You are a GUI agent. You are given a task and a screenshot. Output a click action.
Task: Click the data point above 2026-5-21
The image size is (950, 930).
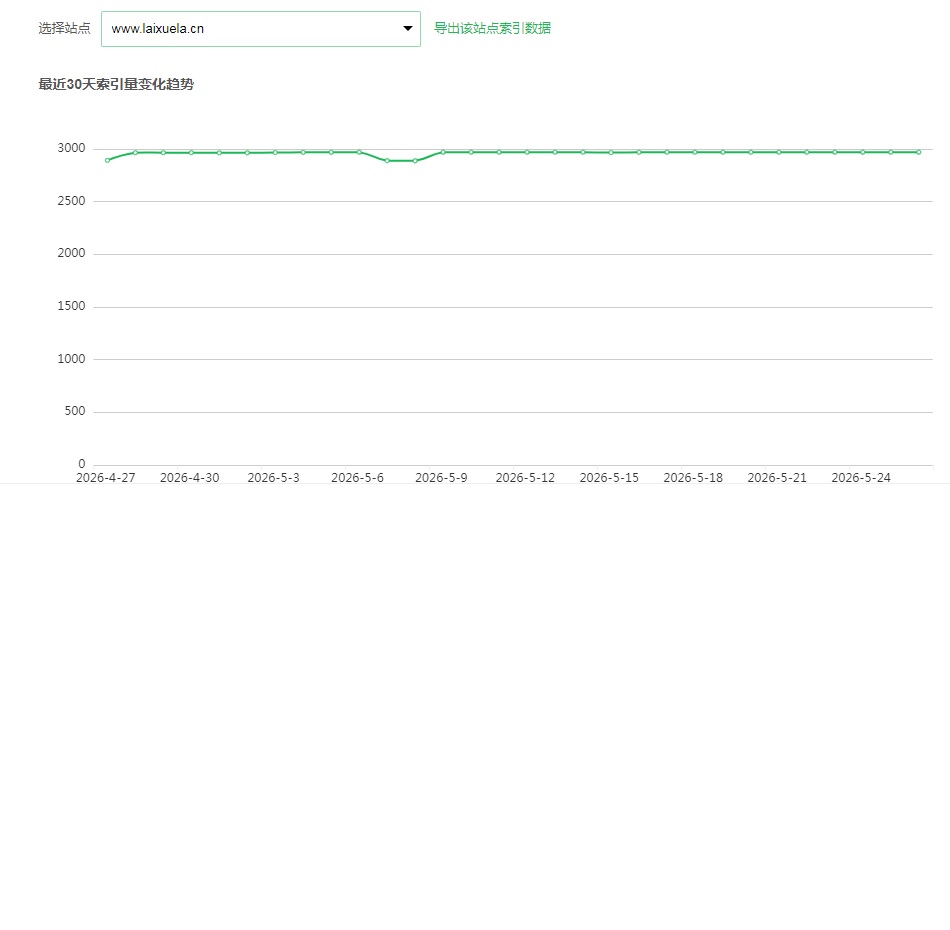coord(779,152)
